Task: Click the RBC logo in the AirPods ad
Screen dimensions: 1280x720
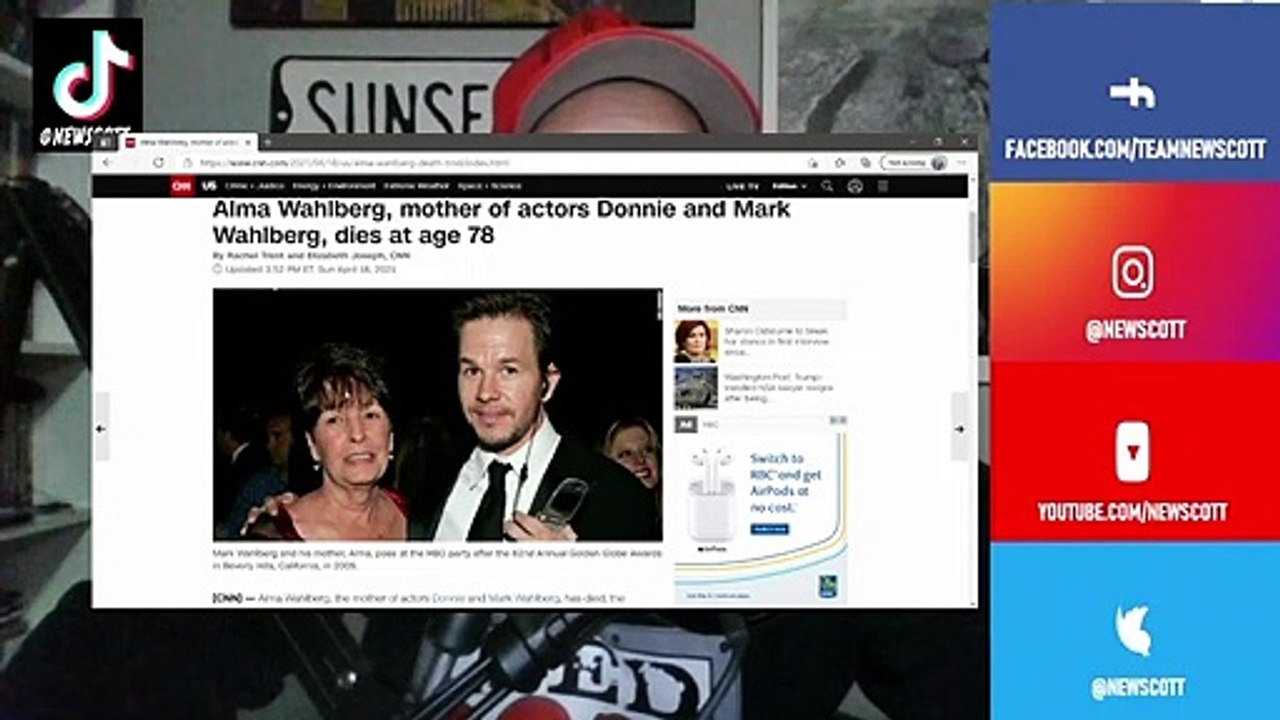Action: coord(827,585)
